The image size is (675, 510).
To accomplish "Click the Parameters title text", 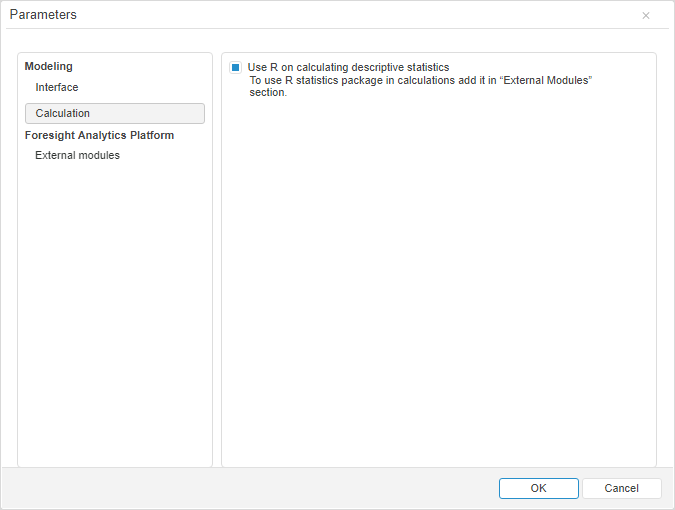I will [x=43, y=16].
